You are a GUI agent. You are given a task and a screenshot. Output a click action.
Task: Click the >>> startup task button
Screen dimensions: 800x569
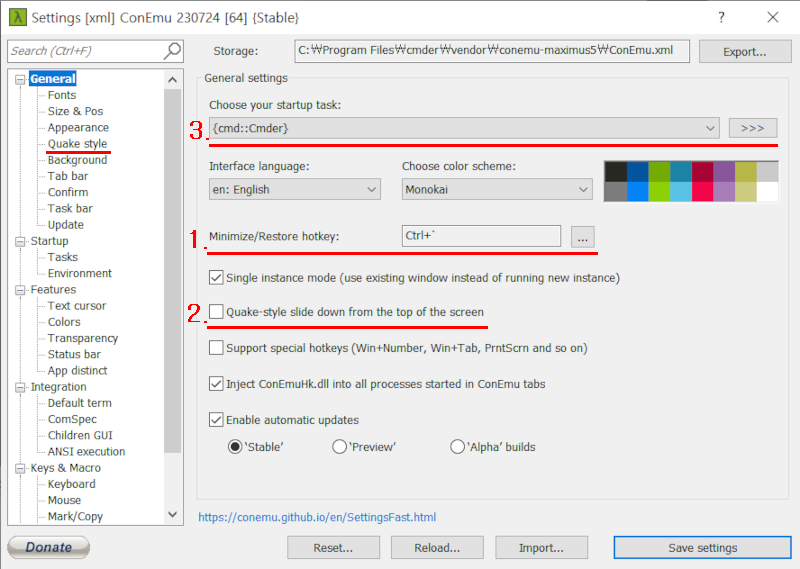[x=753, y=128]
